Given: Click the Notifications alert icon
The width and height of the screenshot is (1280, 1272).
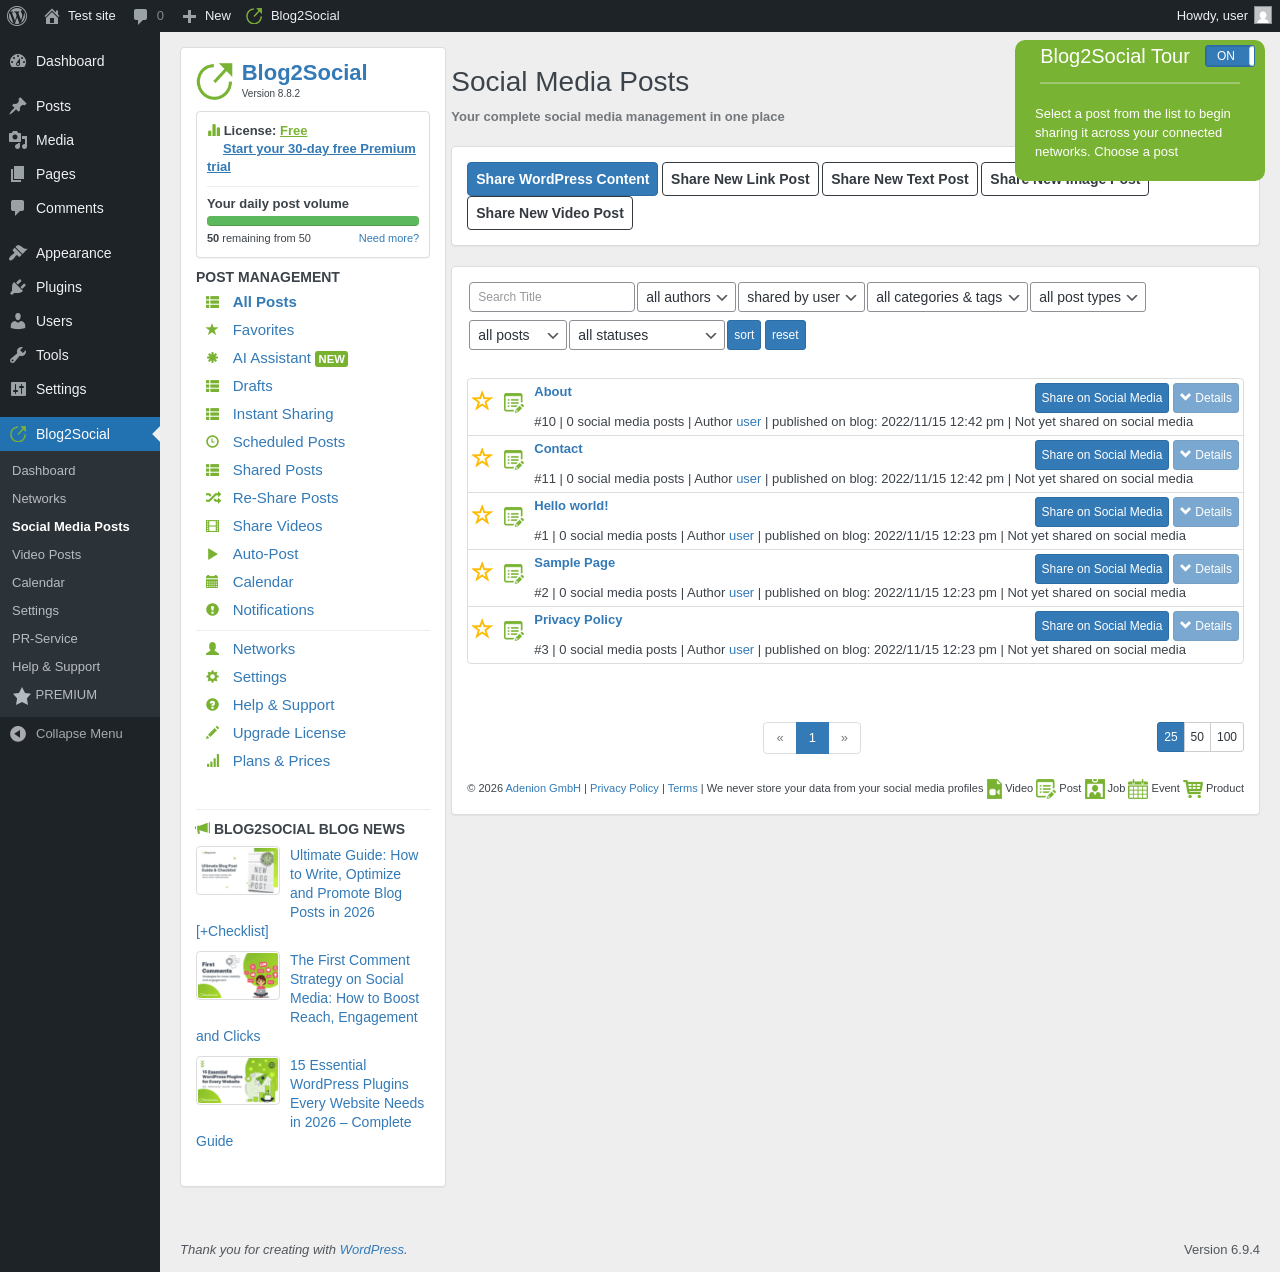Looking at the screenshot, I should [212, 610].
